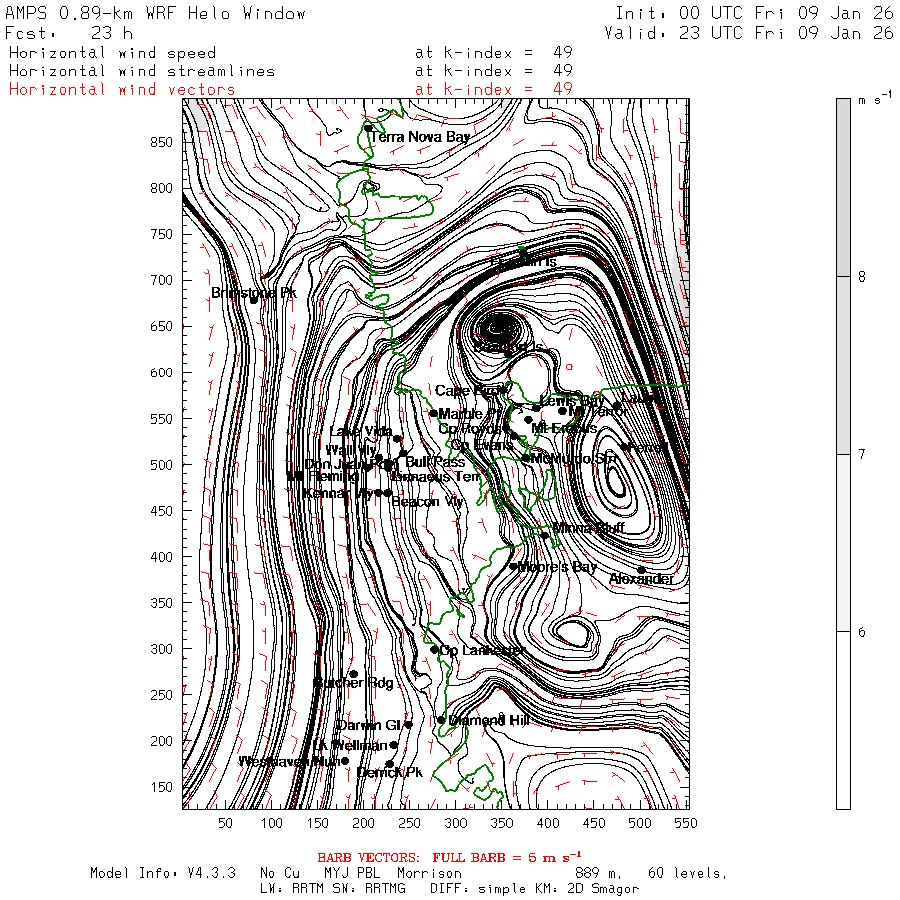Select the Darwin Gl station marker
This screenshot has height=900, width=900.
coord(408,725)
